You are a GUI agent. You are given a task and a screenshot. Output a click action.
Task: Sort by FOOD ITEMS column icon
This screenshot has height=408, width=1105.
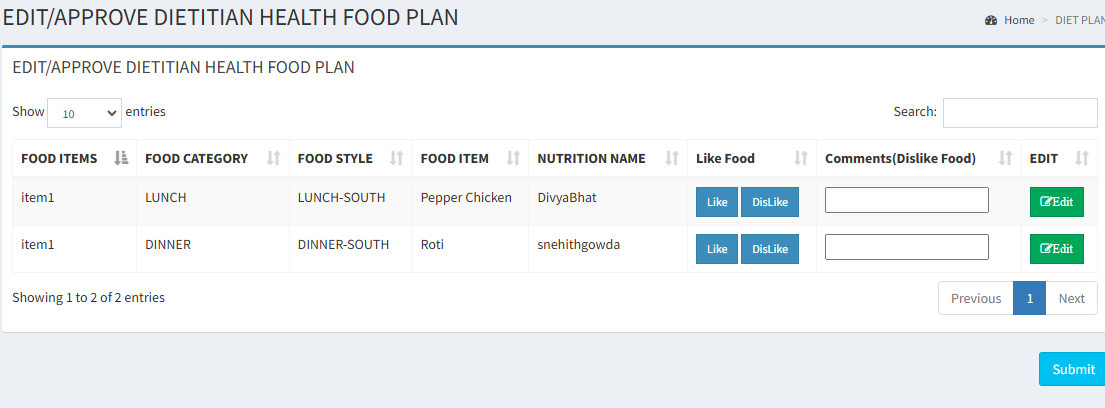click(121, 159)
